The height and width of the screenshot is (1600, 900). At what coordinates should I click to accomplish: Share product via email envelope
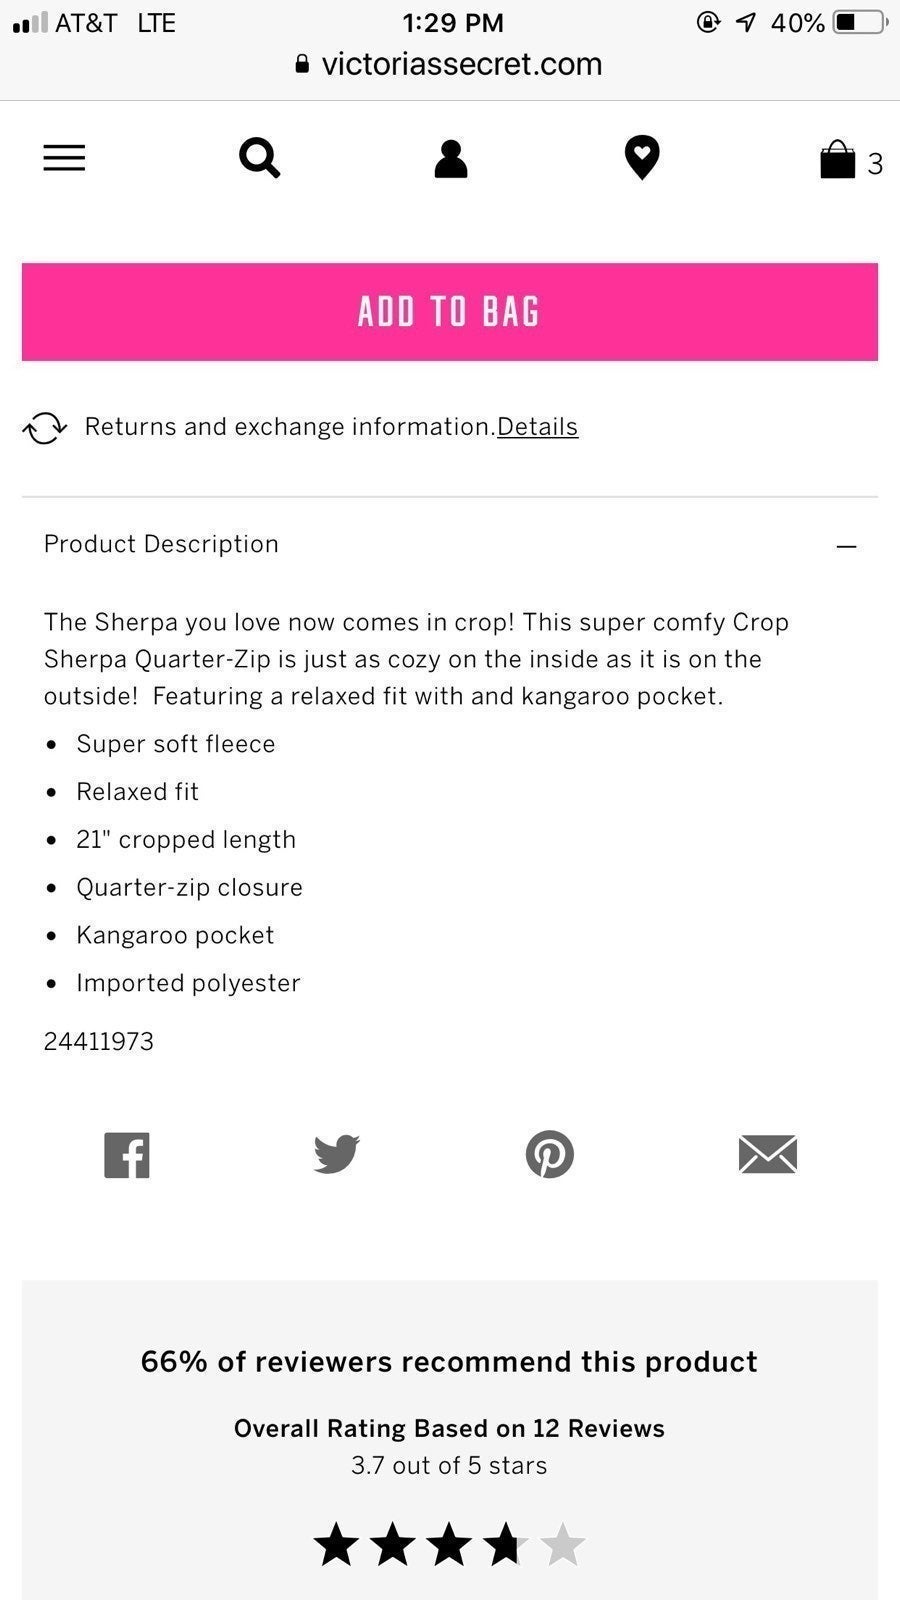[x=768, y=1154]
